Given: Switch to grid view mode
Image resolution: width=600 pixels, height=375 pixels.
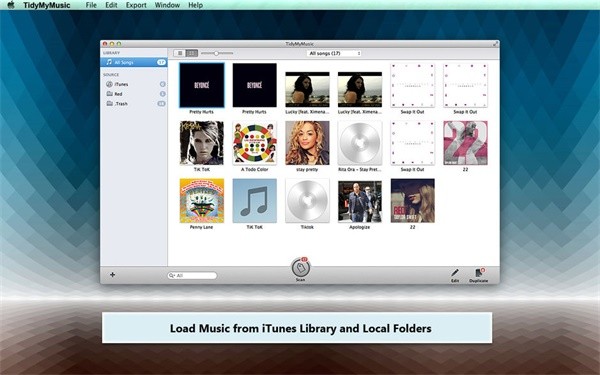Looking at the screenshot, I should [x=192, y=53].
